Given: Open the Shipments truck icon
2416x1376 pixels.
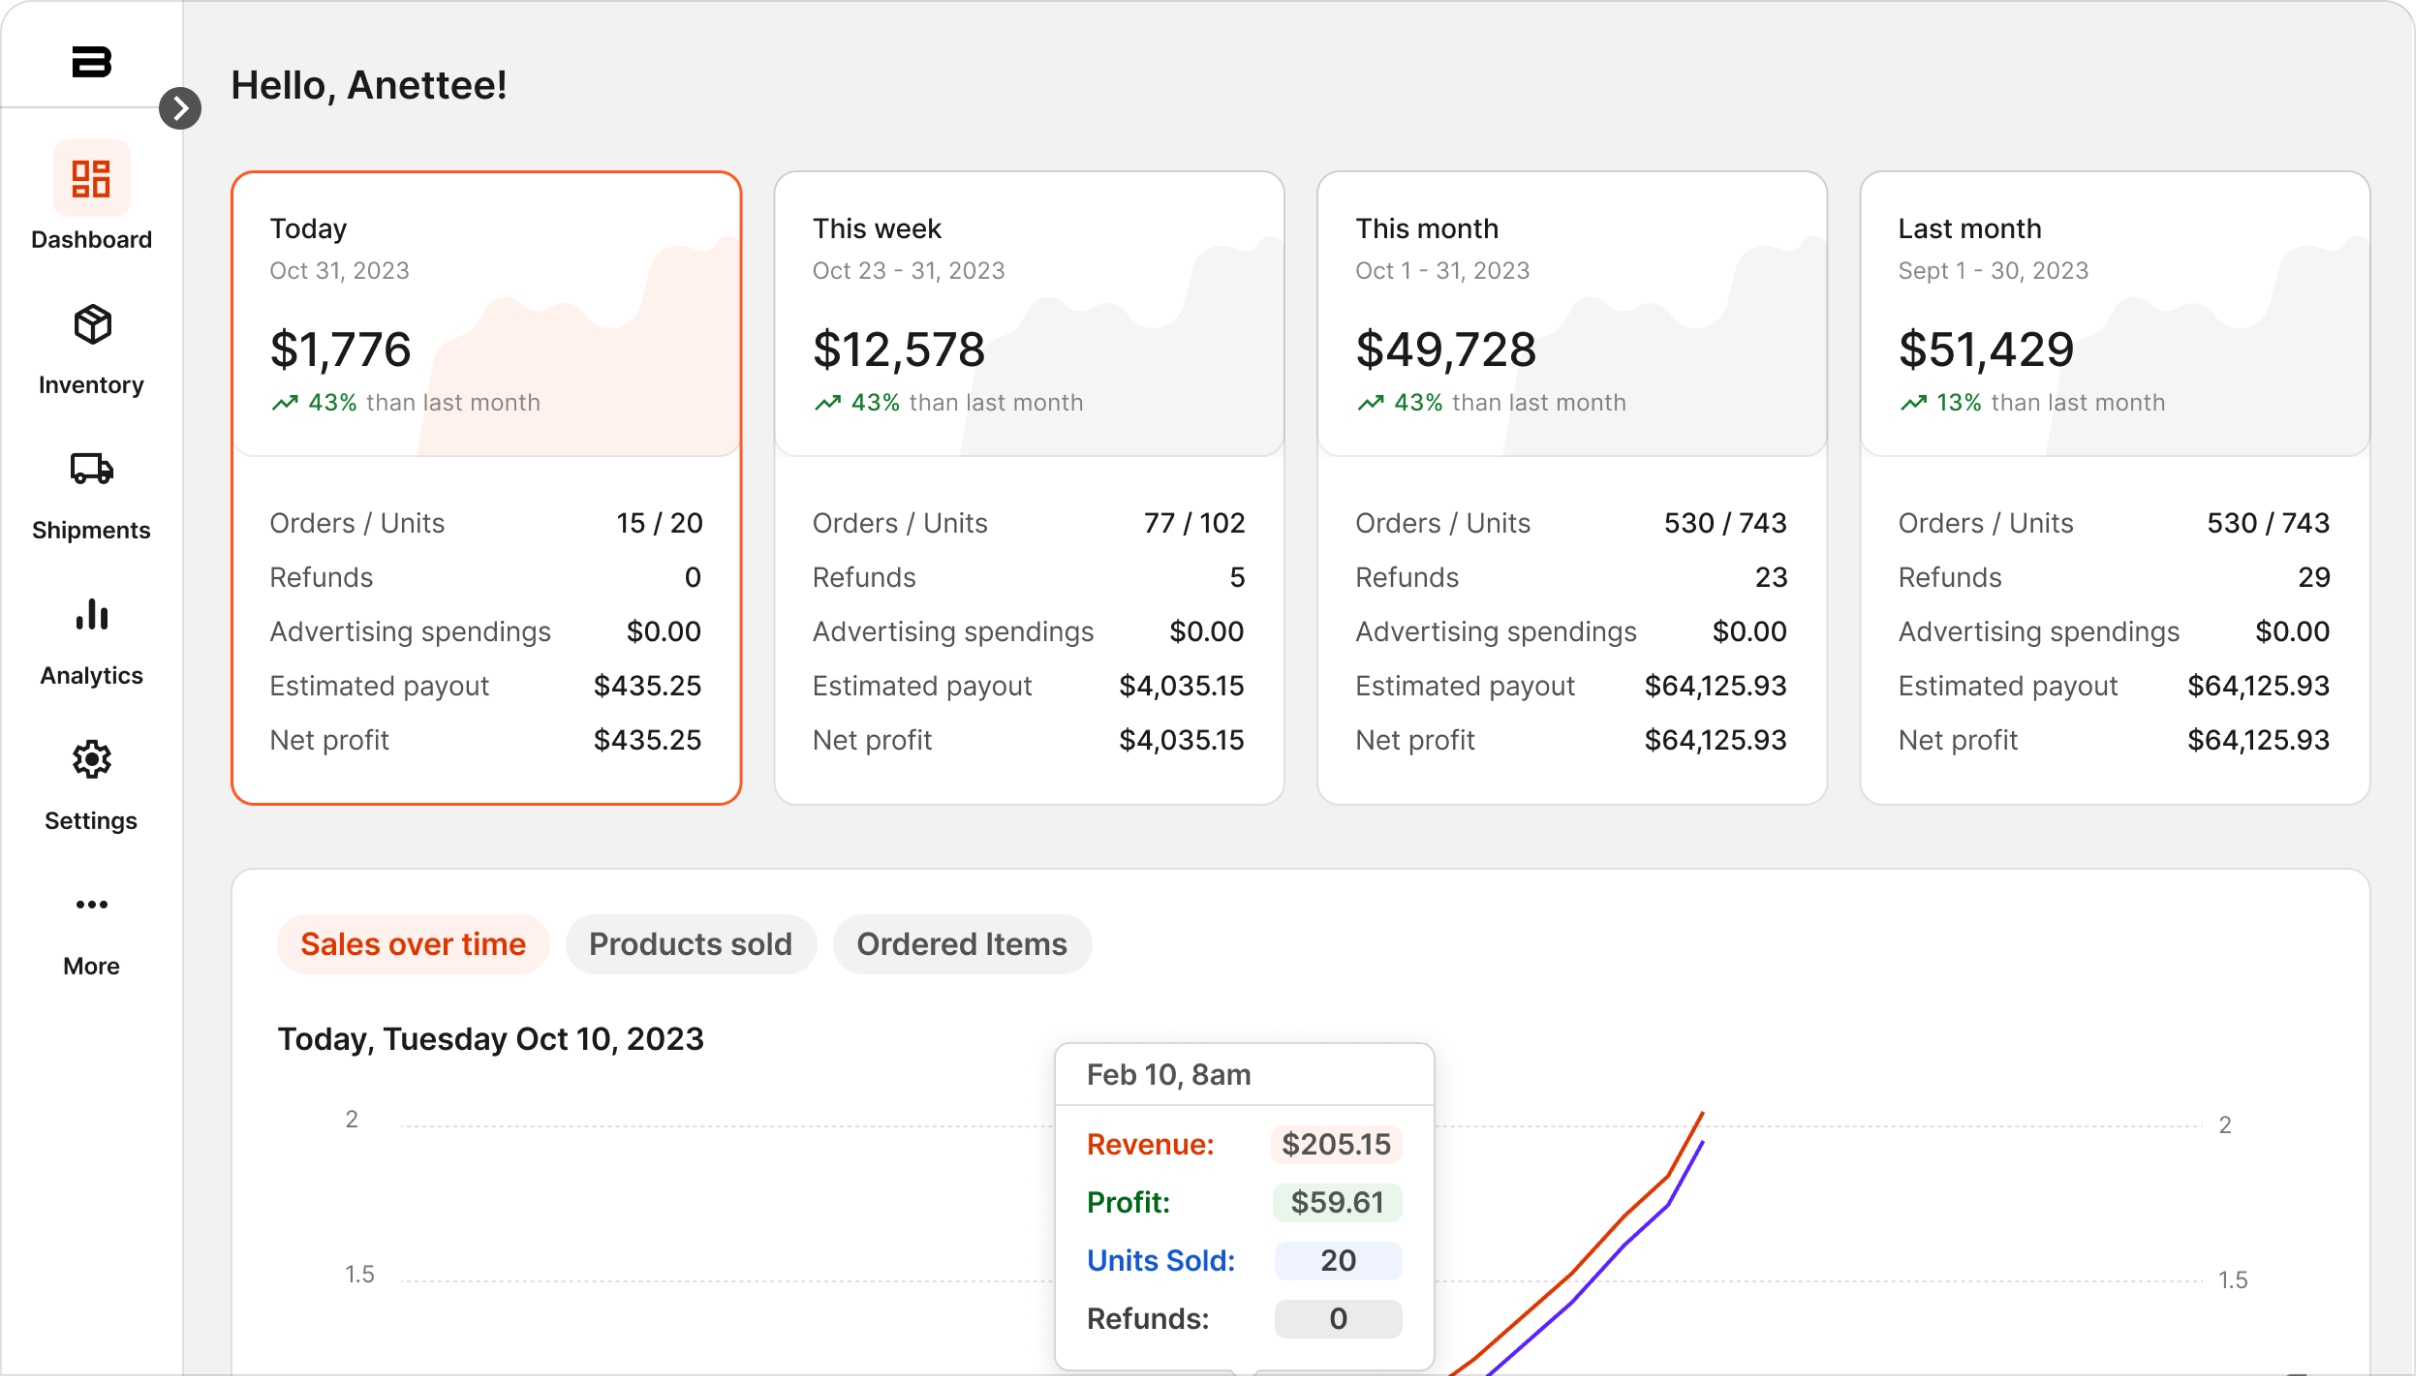Looking at the screenshot, I should 92,469.
